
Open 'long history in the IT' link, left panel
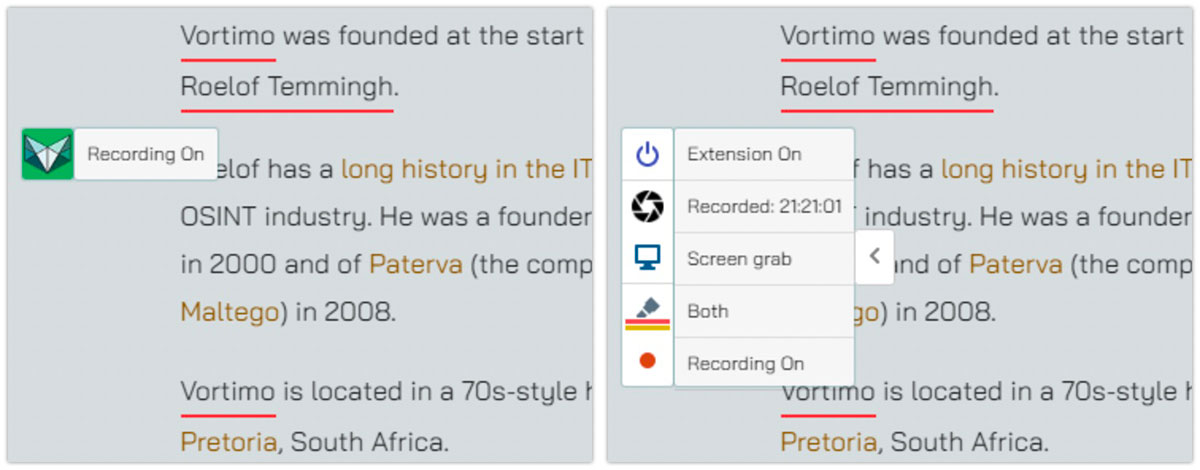[x=466, y=169]
